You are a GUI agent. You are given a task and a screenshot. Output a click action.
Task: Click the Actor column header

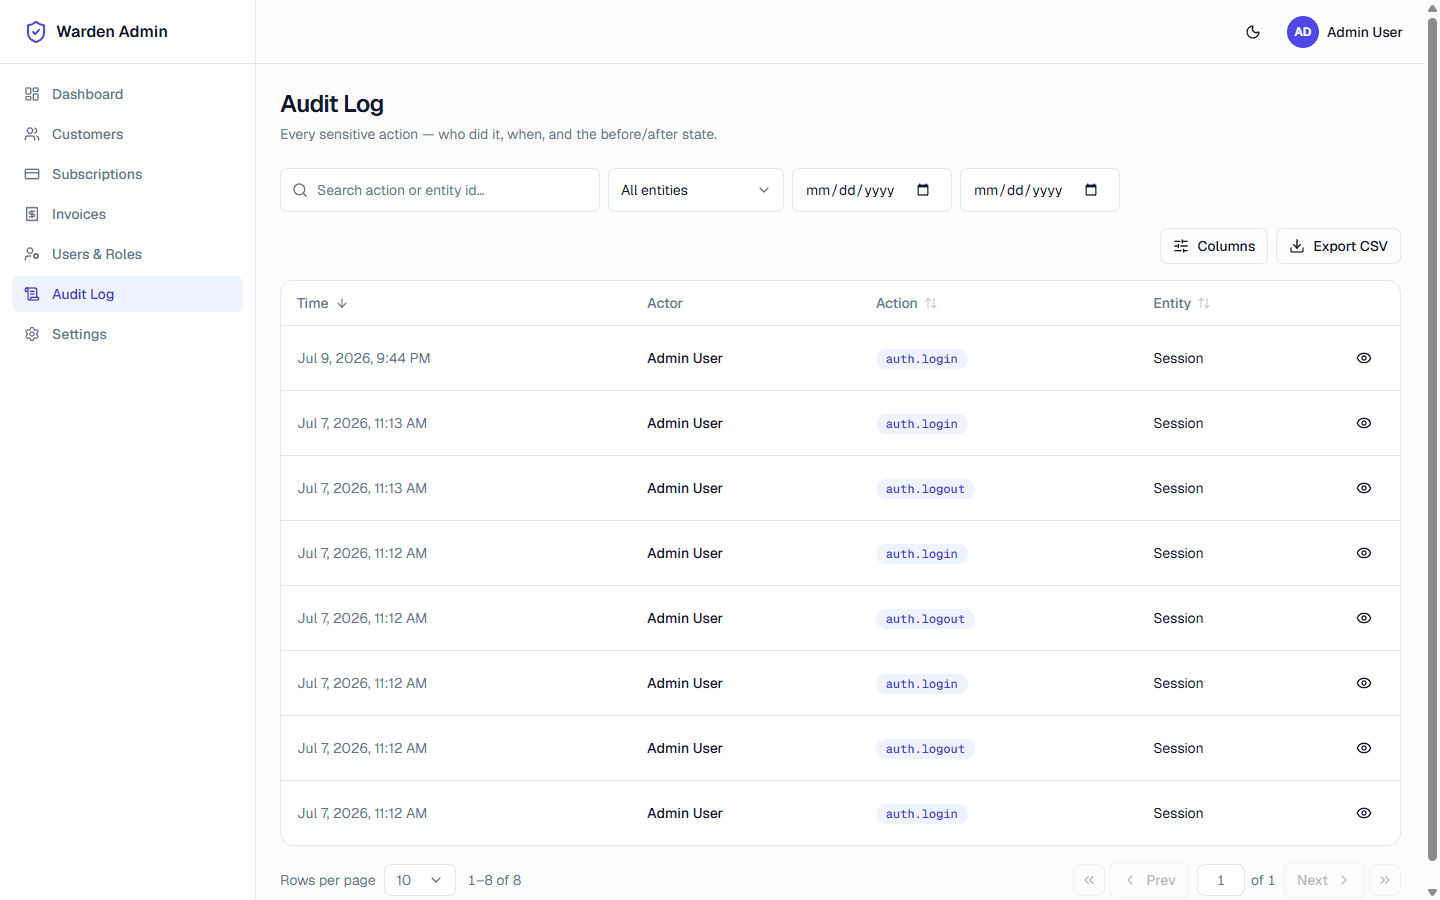click(665, 303)
